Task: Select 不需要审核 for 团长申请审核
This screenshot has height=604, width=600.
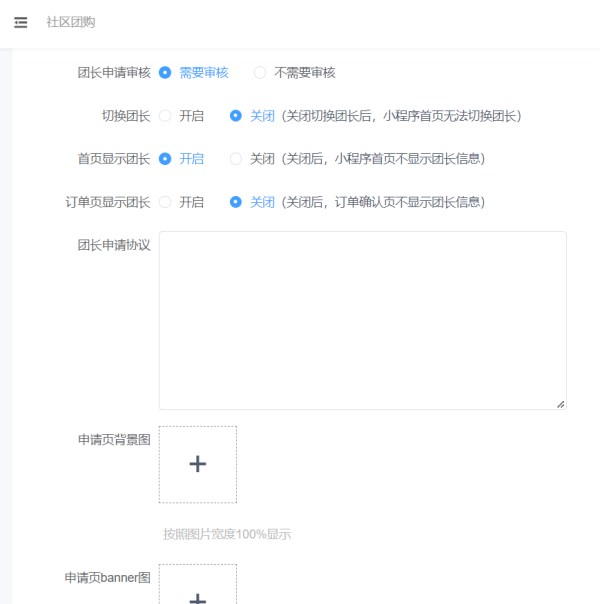Action: [260, 73]
